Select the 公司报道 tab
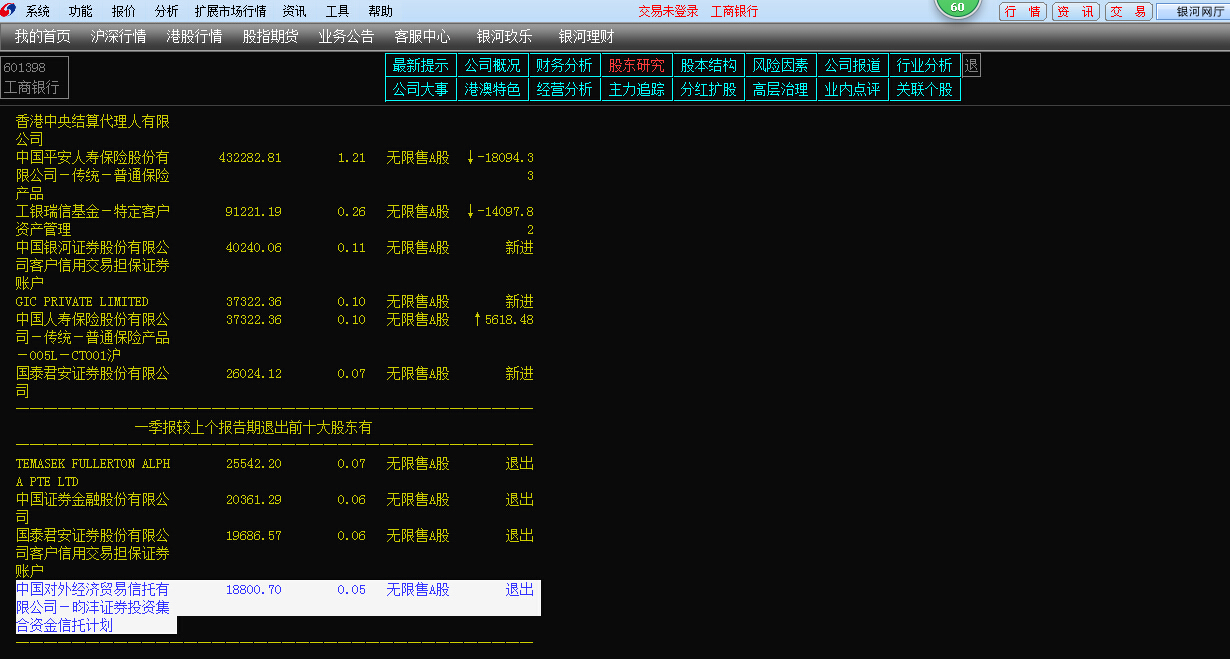The image size is (1230, 659). 853,65
